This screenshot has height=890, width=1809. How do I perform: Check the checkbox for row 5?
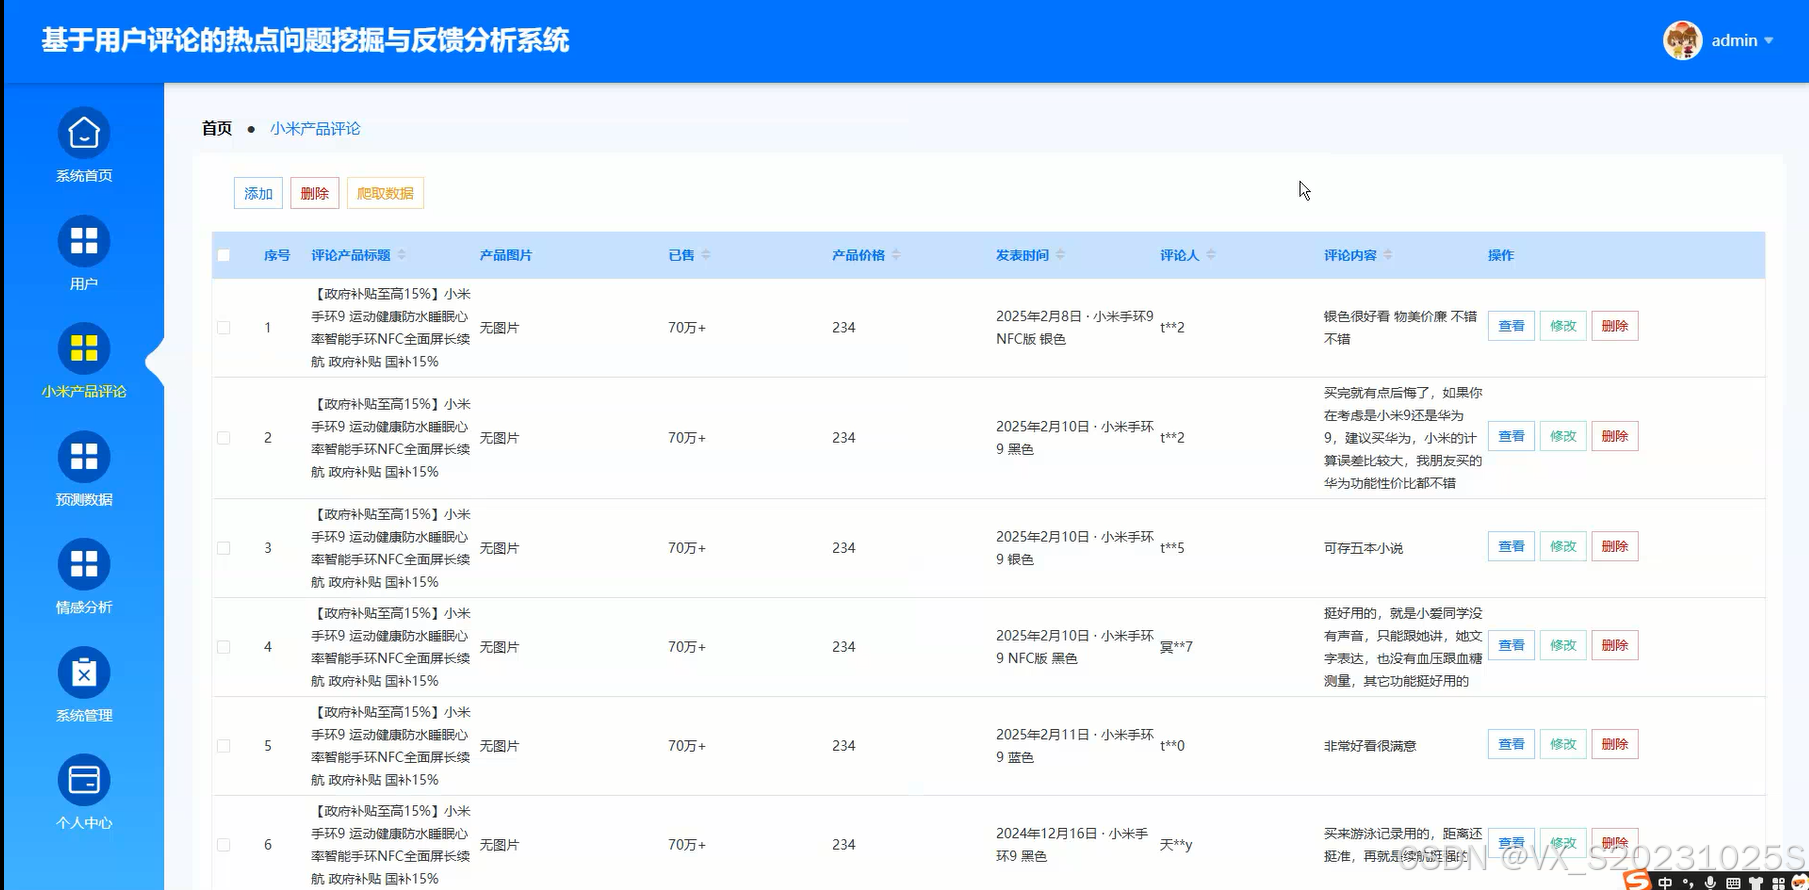coord(224,746)
